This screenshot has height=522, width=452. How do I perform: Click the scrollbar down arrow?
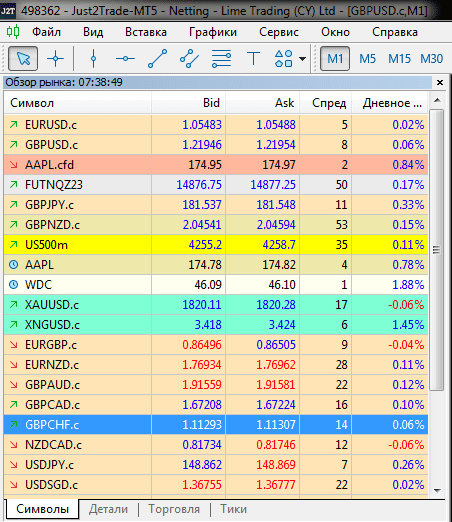pyautogui.click(x=438, y=490)
